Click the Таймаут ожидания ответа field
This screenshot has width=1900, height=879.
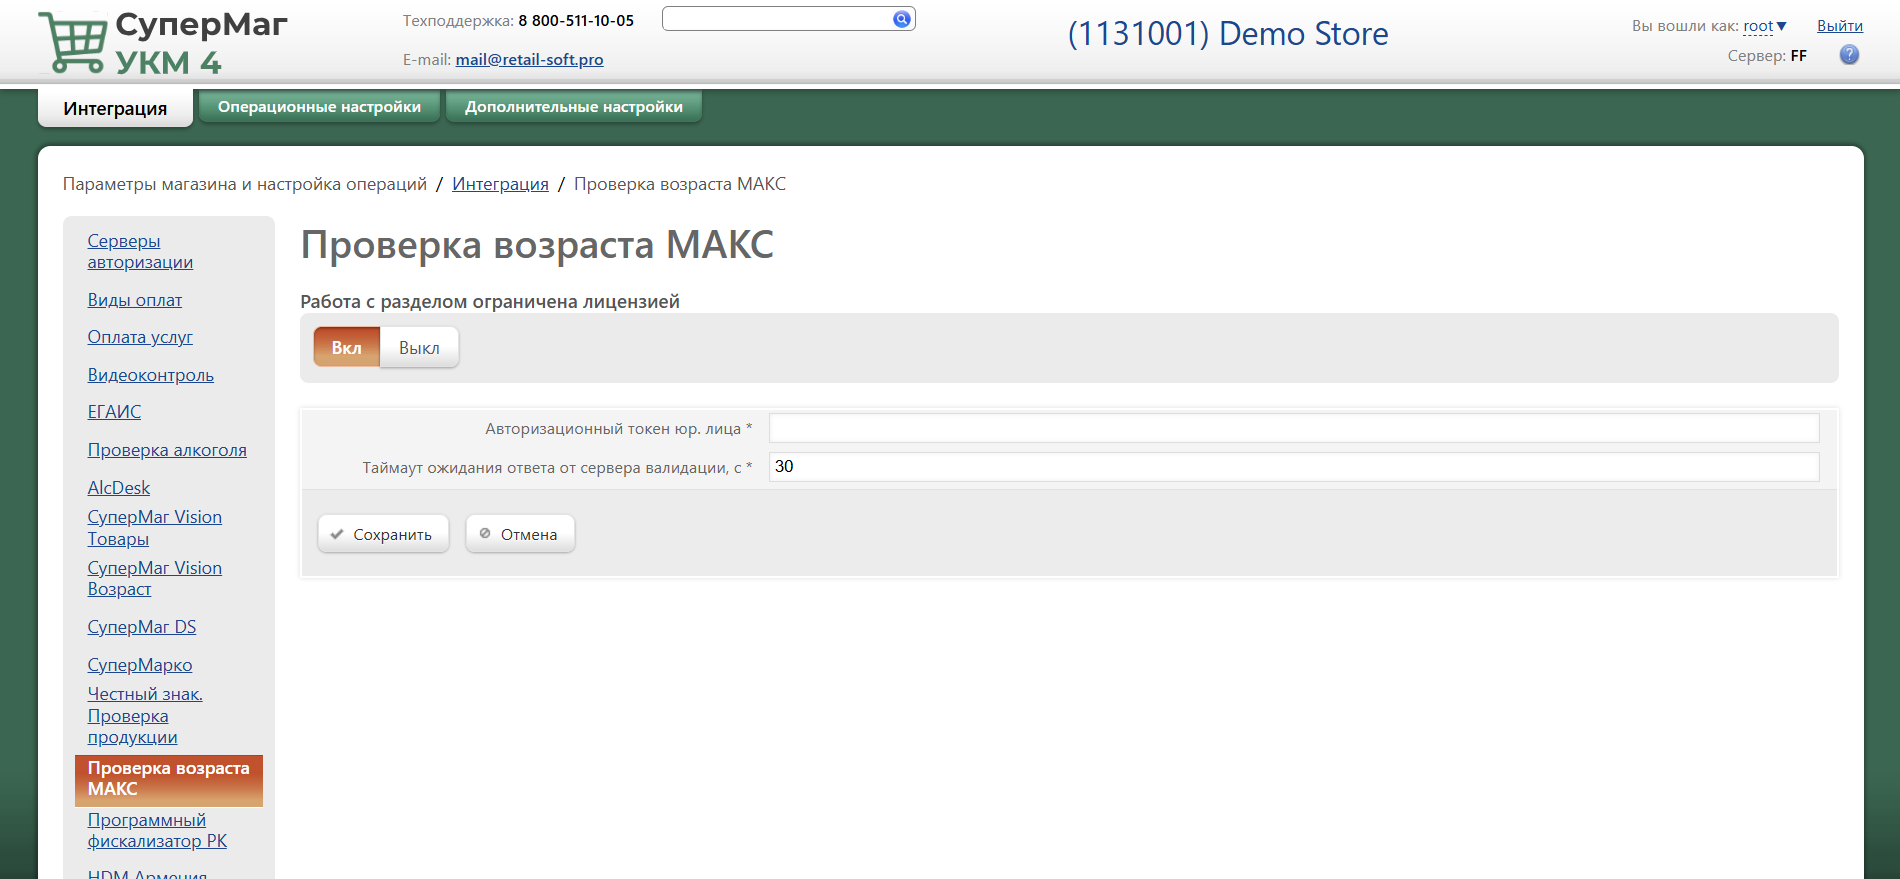point(1293,467)
